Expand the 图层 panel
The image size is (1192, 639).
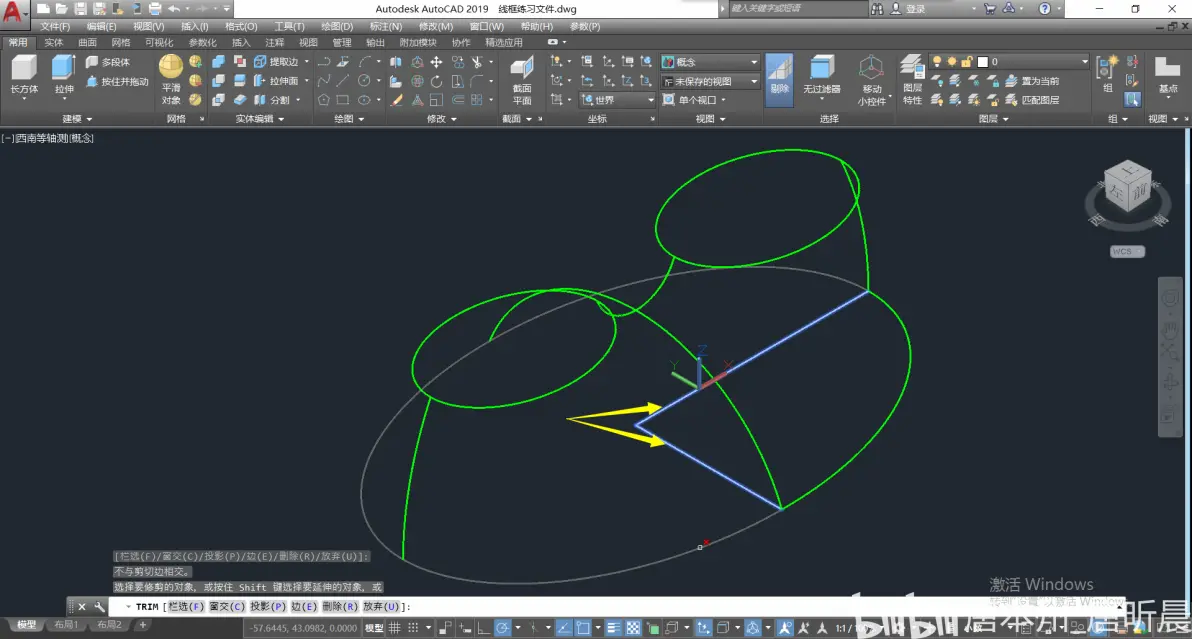click(x=993, y=119)
